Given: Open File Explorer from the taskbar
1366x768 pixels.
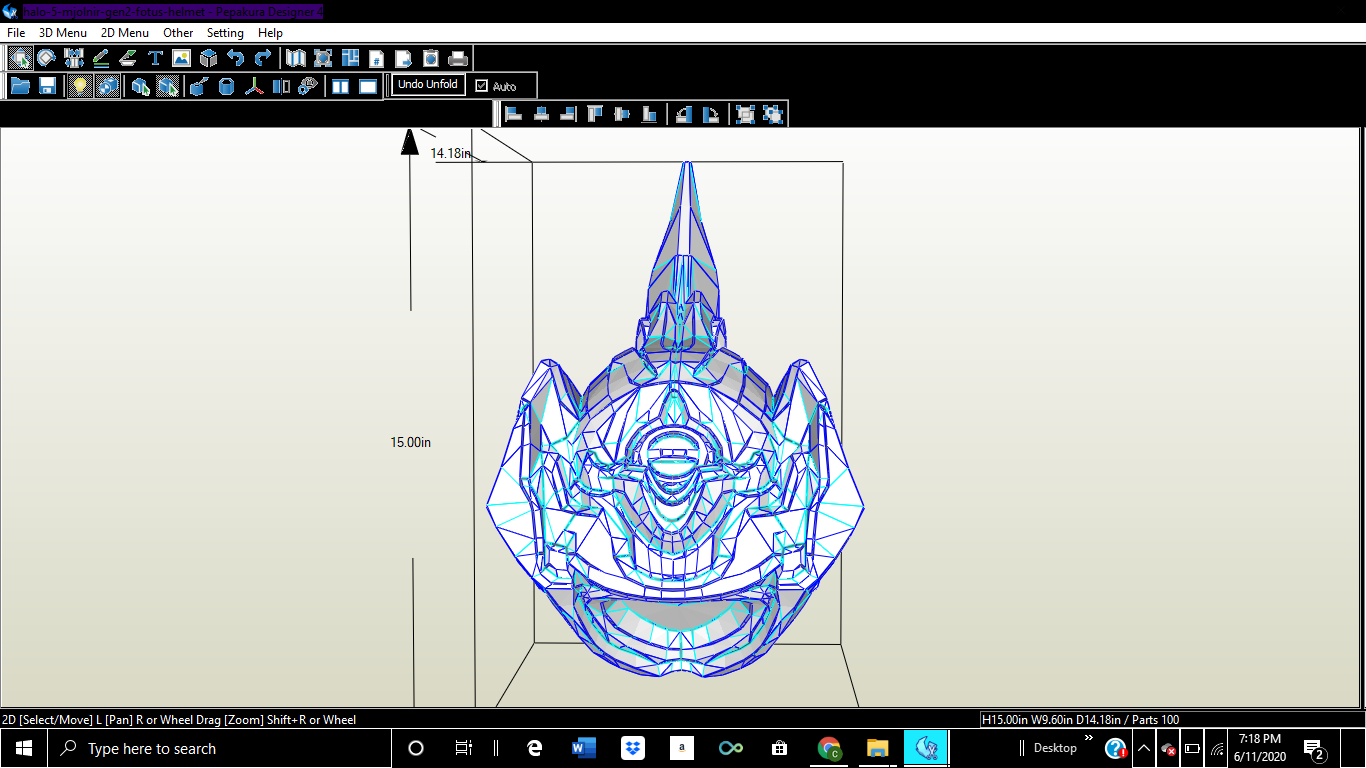Looking at the screenshot, I should point(877,748).
